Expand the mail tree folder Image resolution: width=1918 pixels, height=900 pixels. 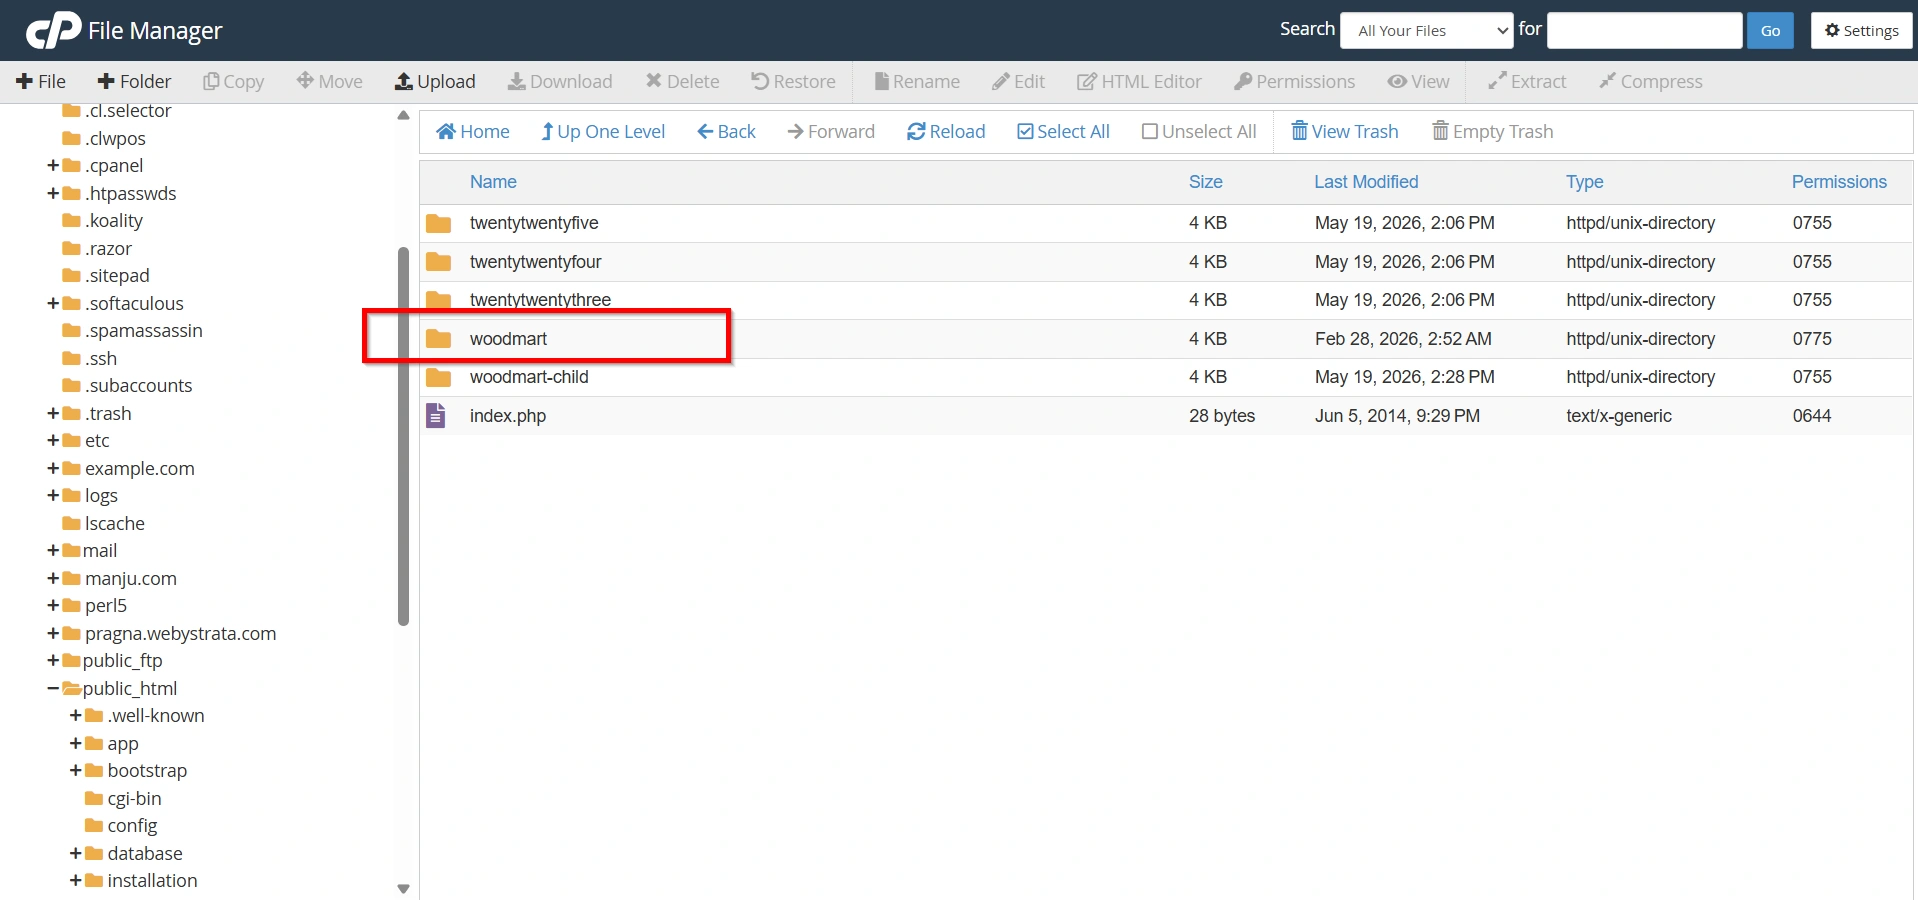click(53, 550)
